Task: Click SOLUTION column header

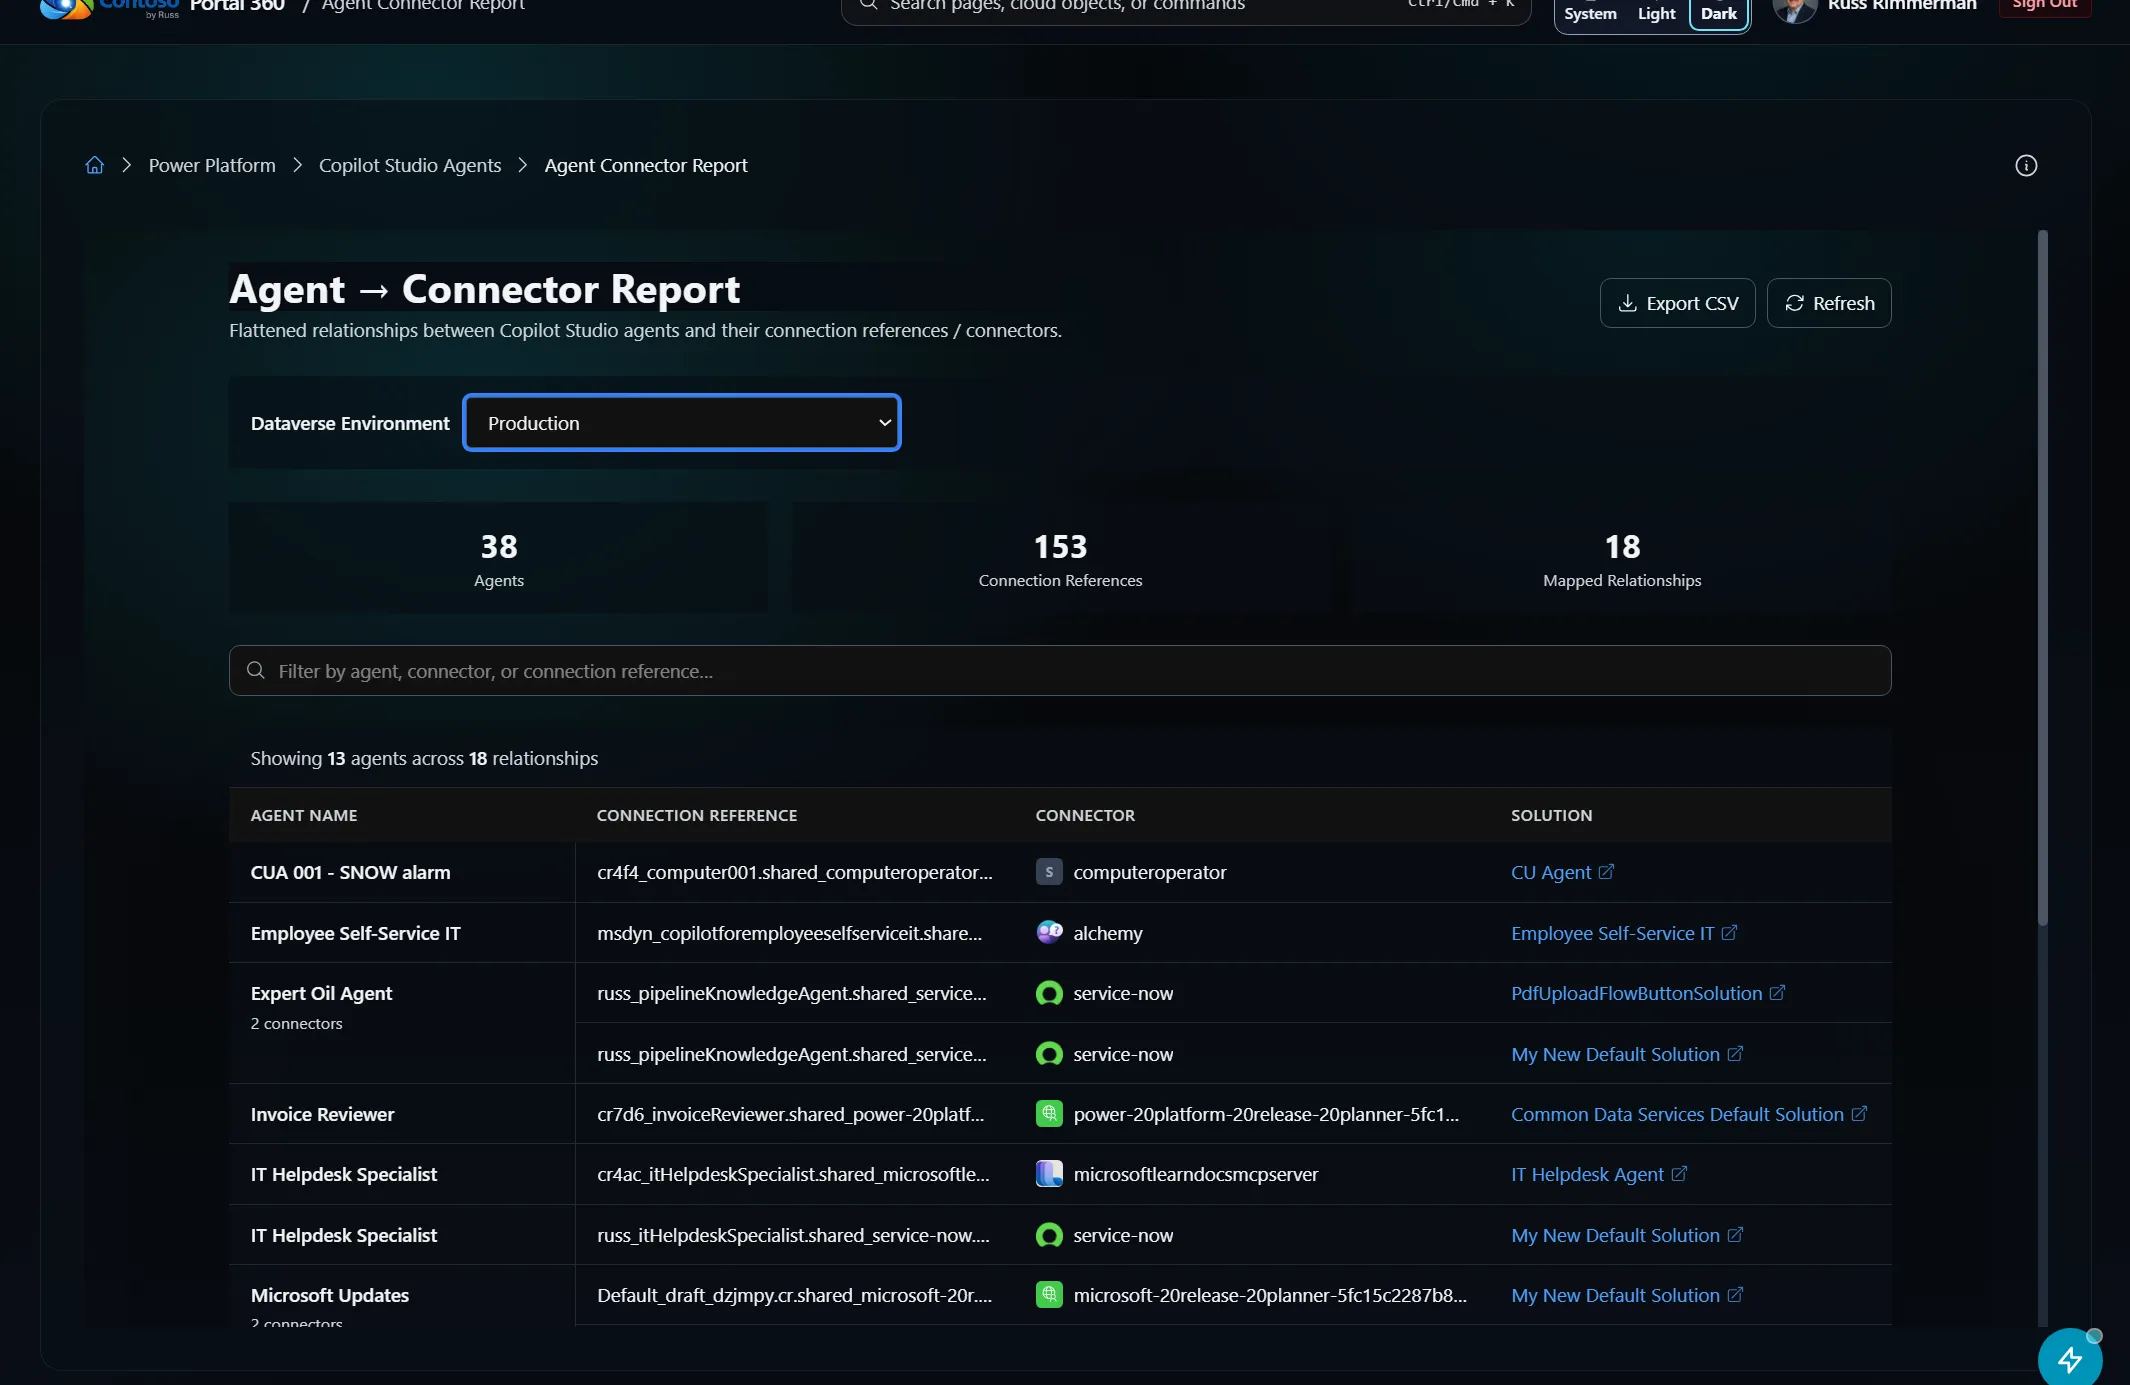Action: 1551,815
